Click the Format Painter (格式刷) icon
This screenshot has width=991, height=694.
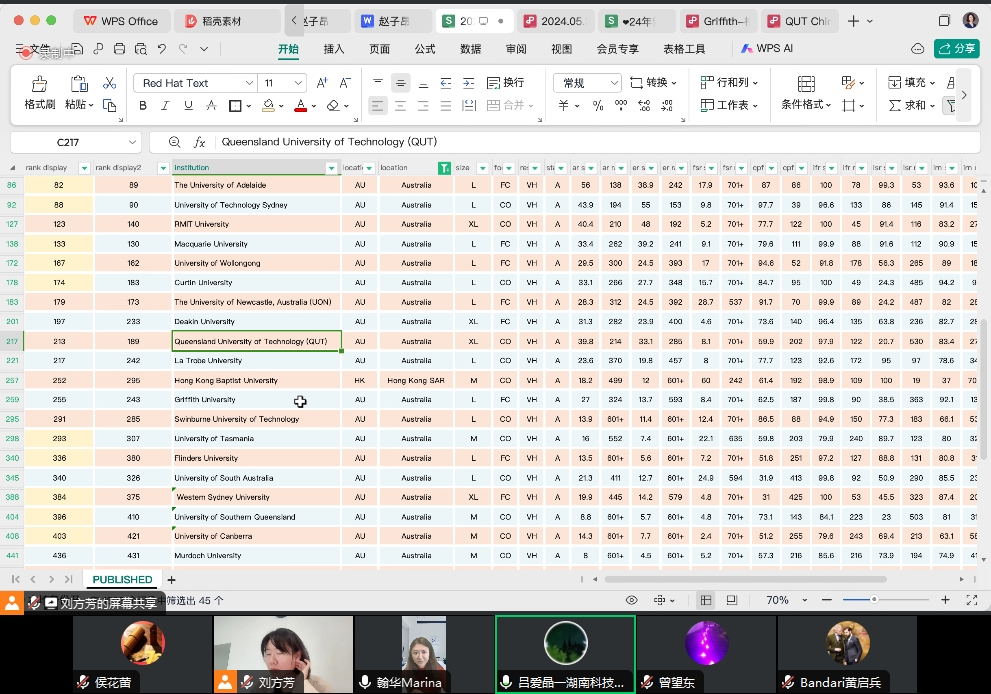point(39,84)
